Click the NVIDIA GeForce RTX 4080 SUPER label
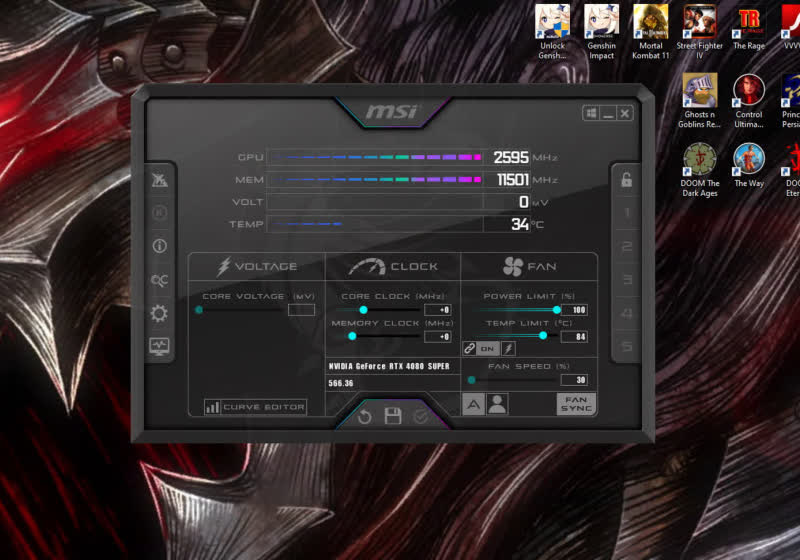 click(389, 366)
